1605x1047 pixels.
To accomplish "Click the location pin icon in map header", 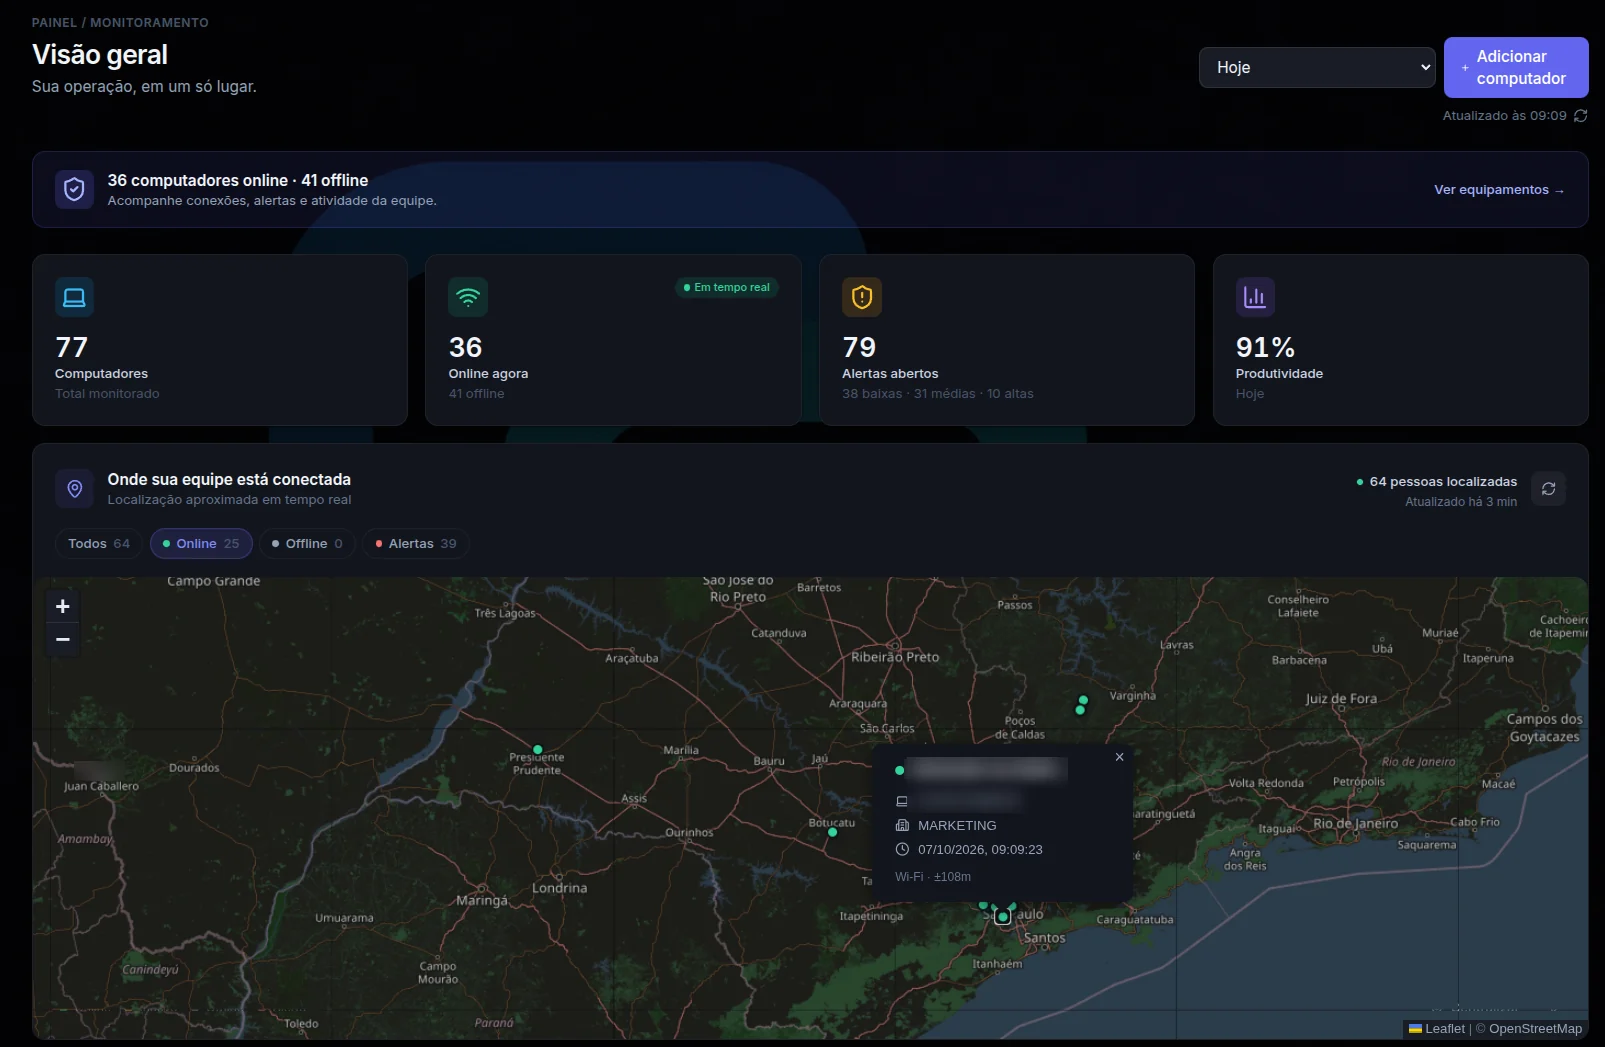I will click(x=74, y=488).
